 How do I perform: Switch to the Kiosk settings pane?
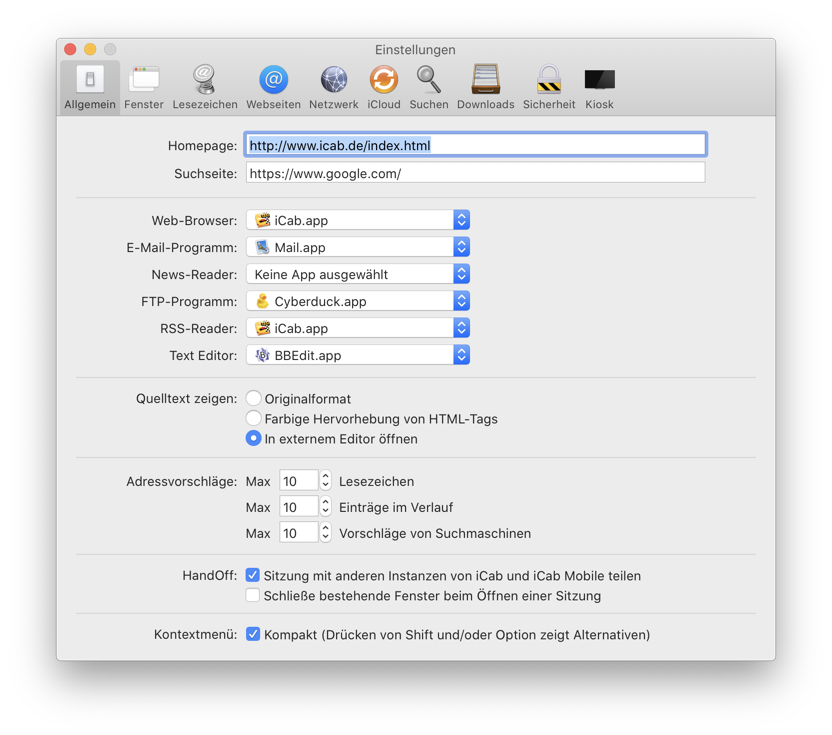pos(600,88)
